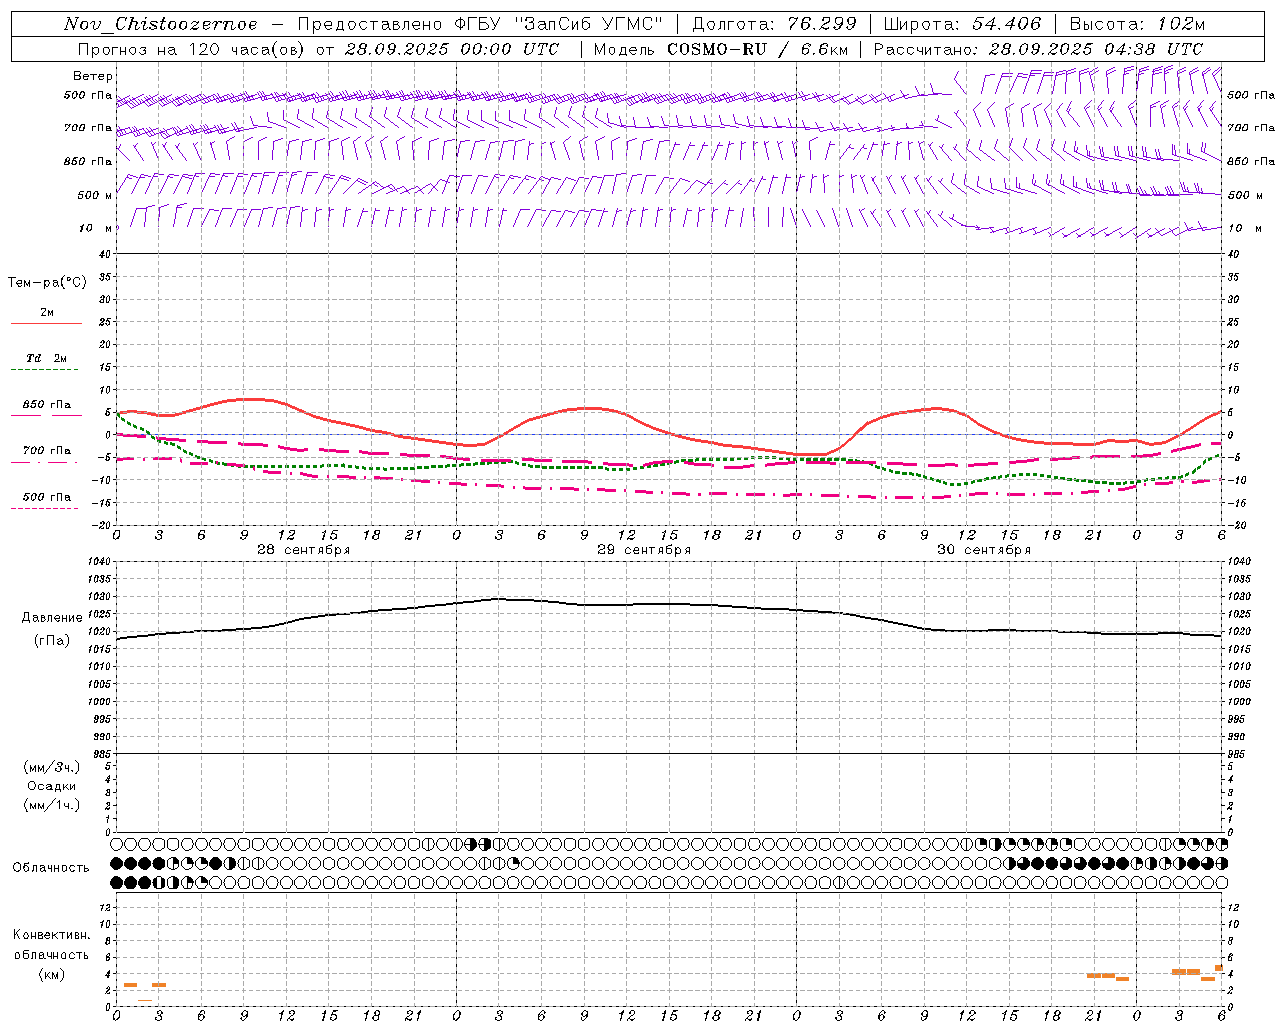The width and height of the screenshot is (1280, 1024).
Task: Click the 'Td 2м' dew point legend entry
Action: point(46,363)
